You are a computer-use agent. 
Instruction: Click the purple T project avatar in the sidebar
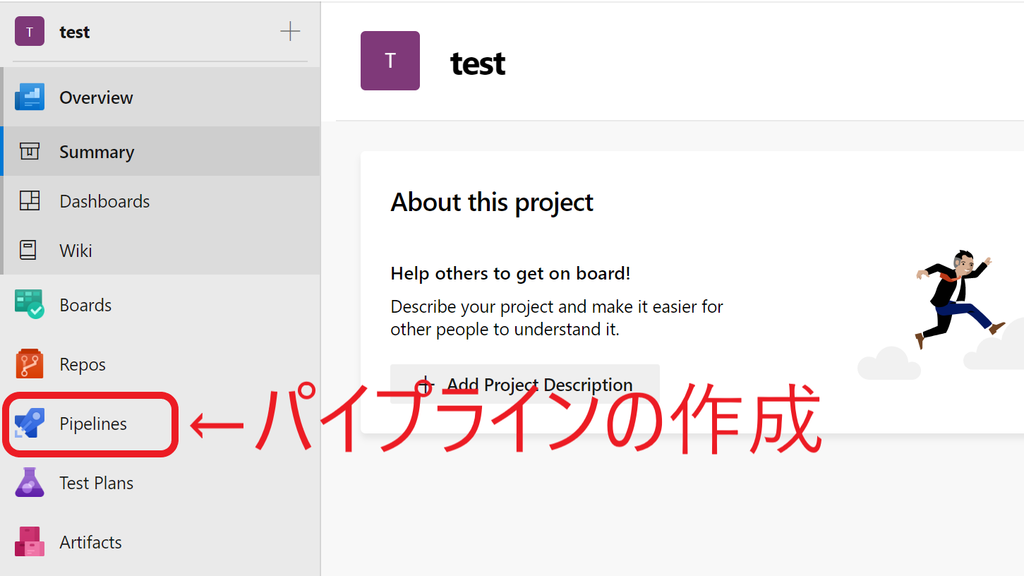tap(29, 31)
